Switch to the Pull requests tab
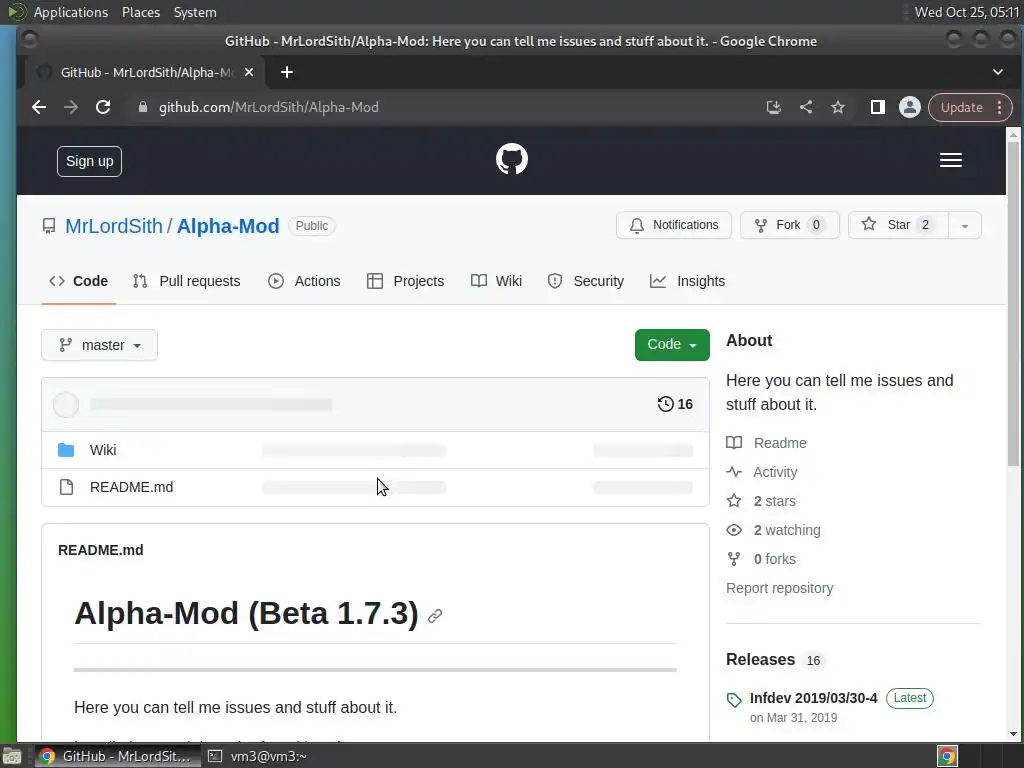 point(187,281)
